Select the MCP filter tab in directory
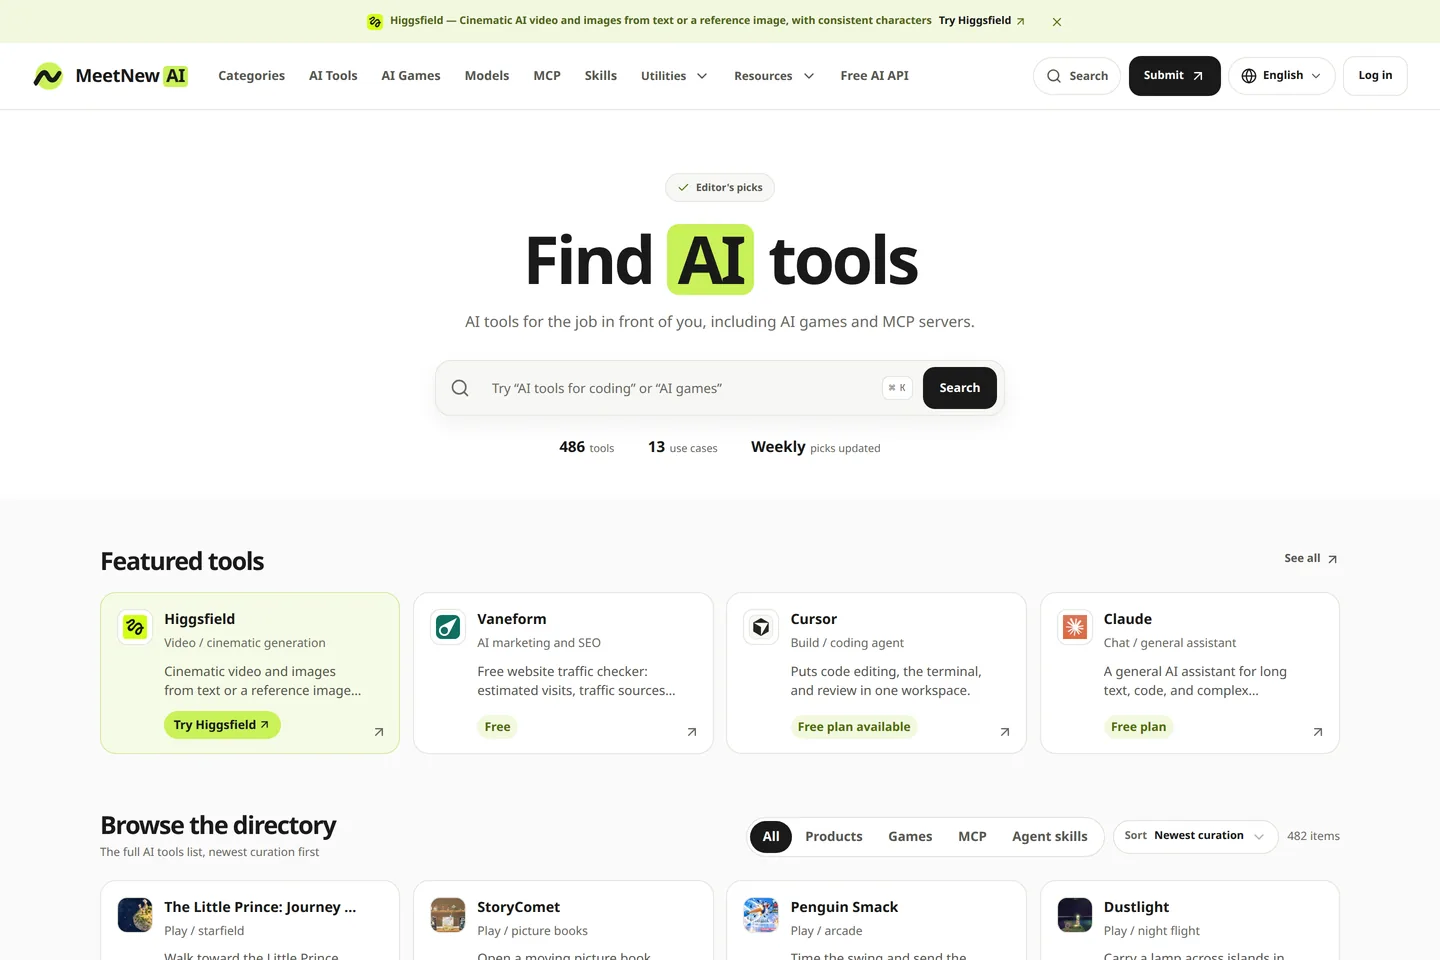This screenshot has height=960, width=1440. (x=972, y=837)
